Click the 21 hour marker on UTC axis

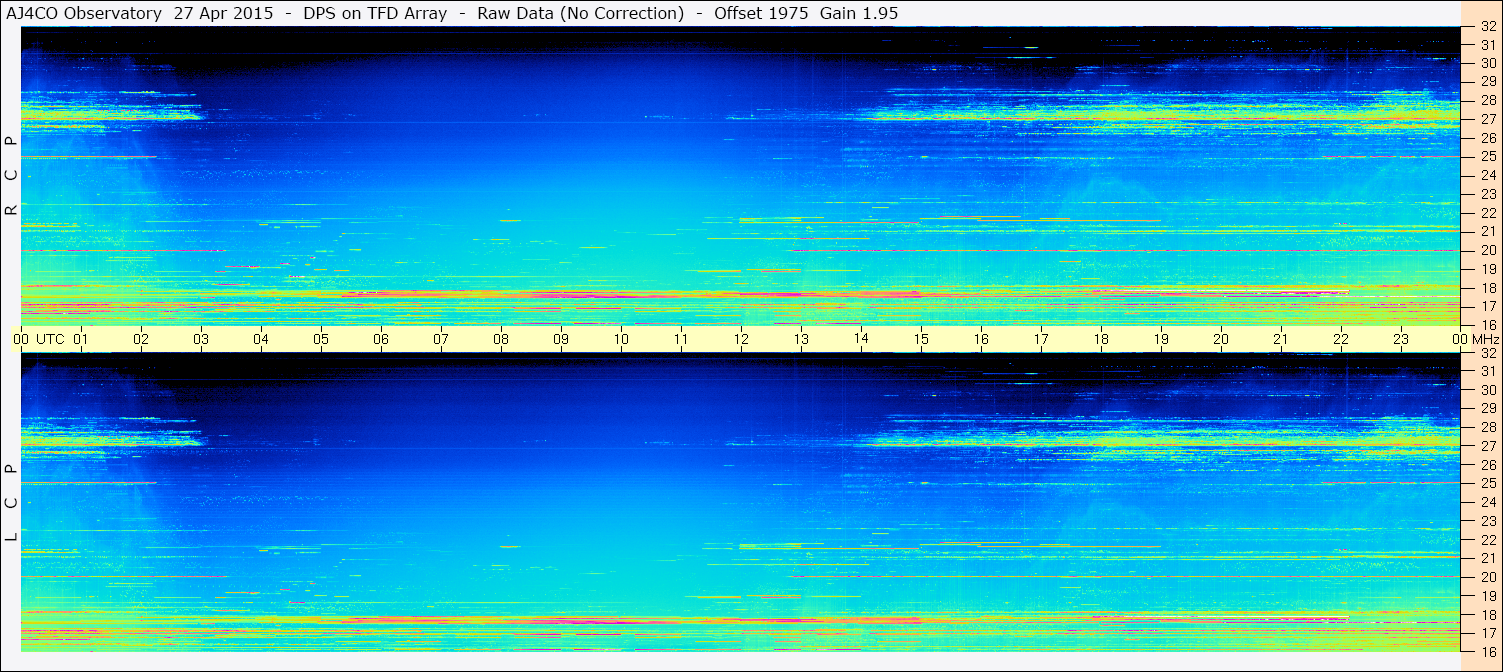point(1281,339)
